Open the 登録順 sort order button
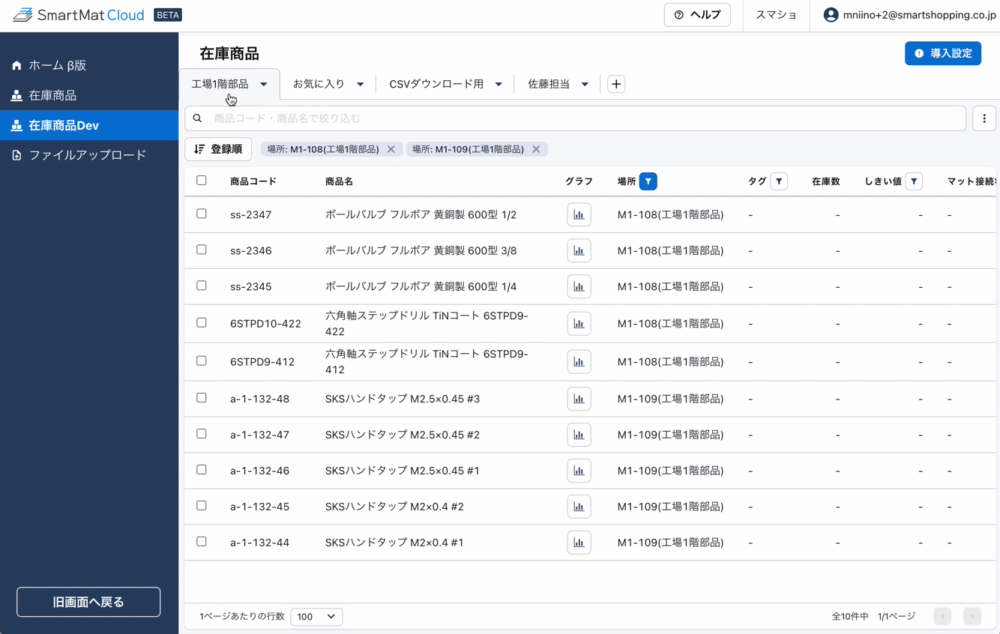The width and height of the screenshot is (1000, 634). pos(218,149)
